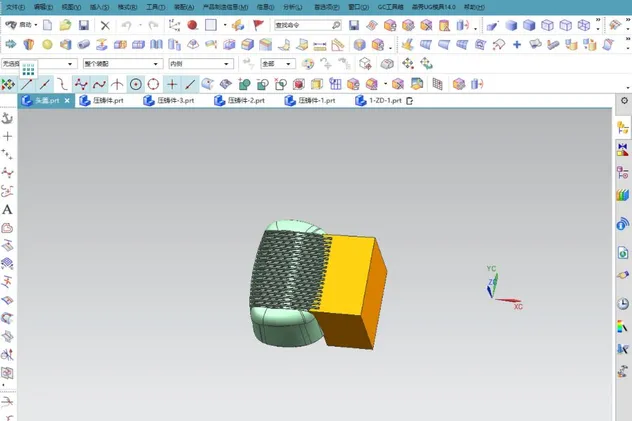Screen dimensions: 632x421
Task: Click the anchor icon in left sidebar
Action: coord(7,118)
